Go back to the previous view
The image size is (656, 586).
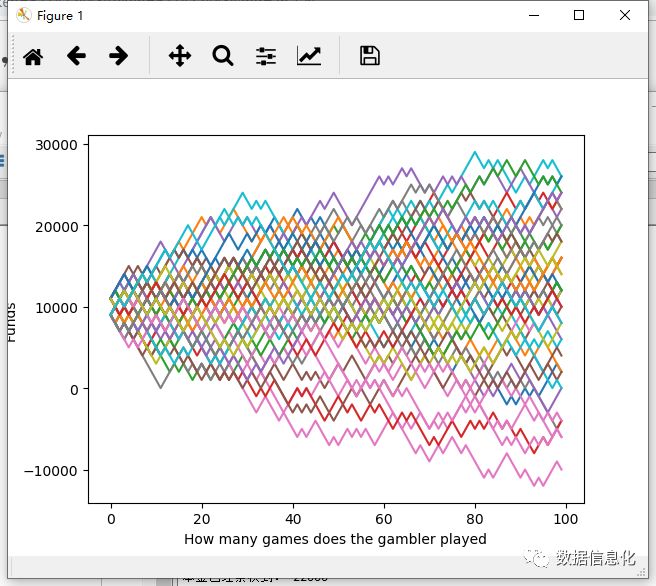(76, 56)
